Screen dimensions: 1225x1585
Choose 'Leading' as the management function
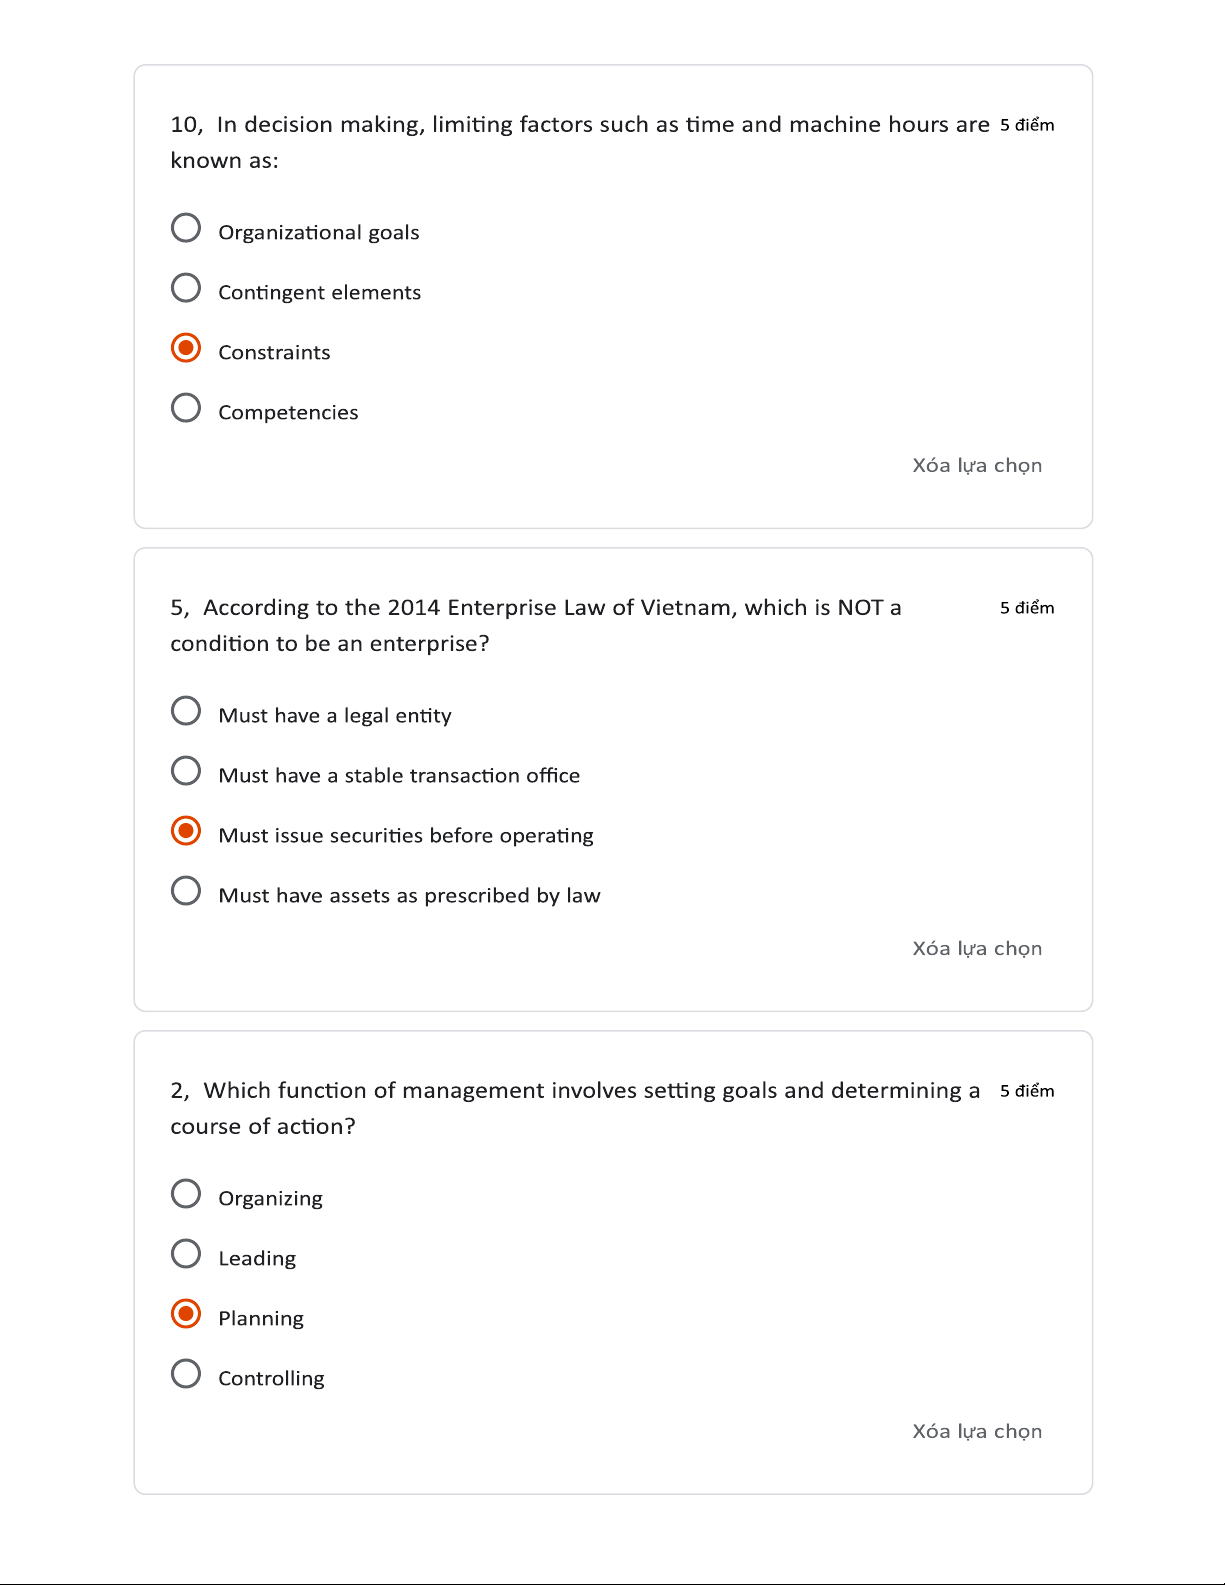pyautogui.click(x=186, y=1254)
